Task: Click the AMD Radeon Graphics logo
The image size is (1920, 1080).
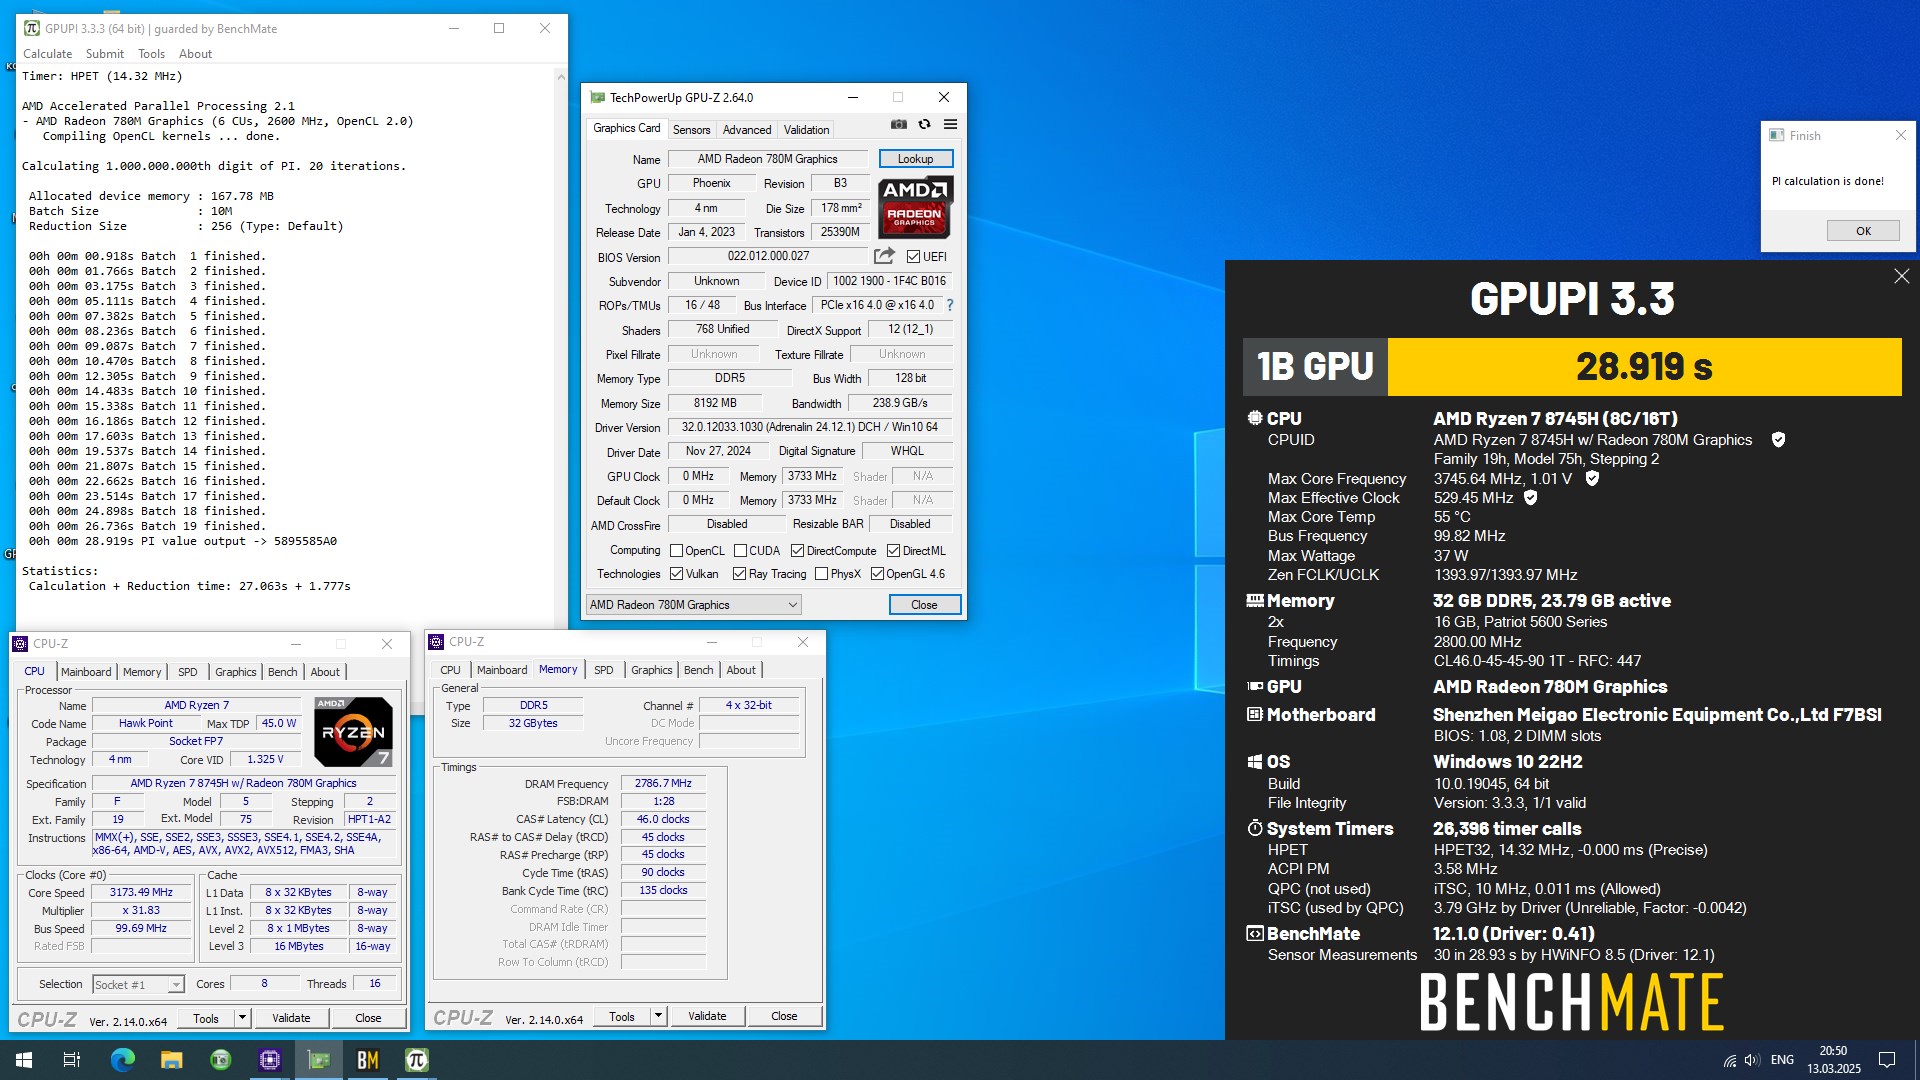Action: coord(915,208)
